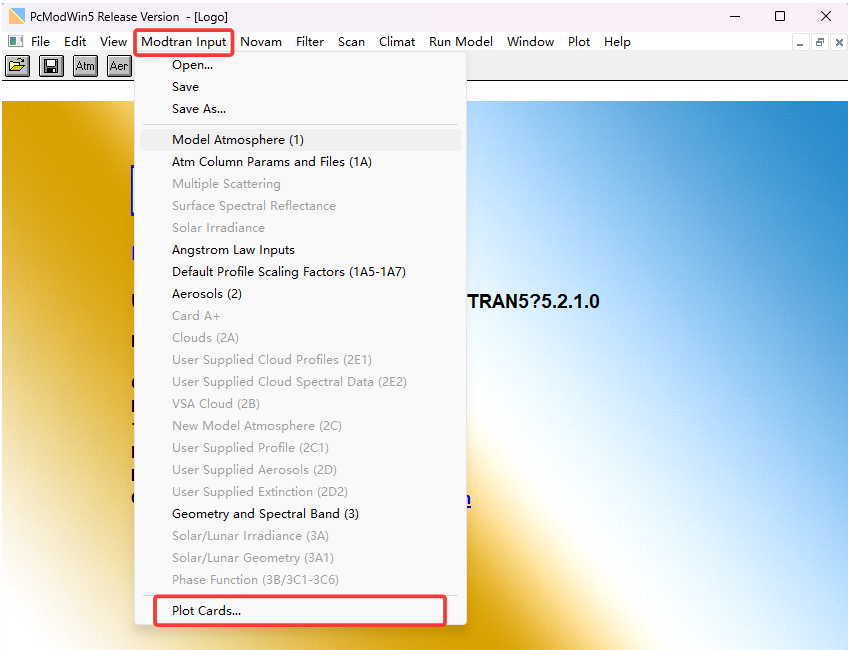Image resolution: width=848 pixels, height=650 pixels.
Task: Open the Window menu
Action: pos(530,42)
